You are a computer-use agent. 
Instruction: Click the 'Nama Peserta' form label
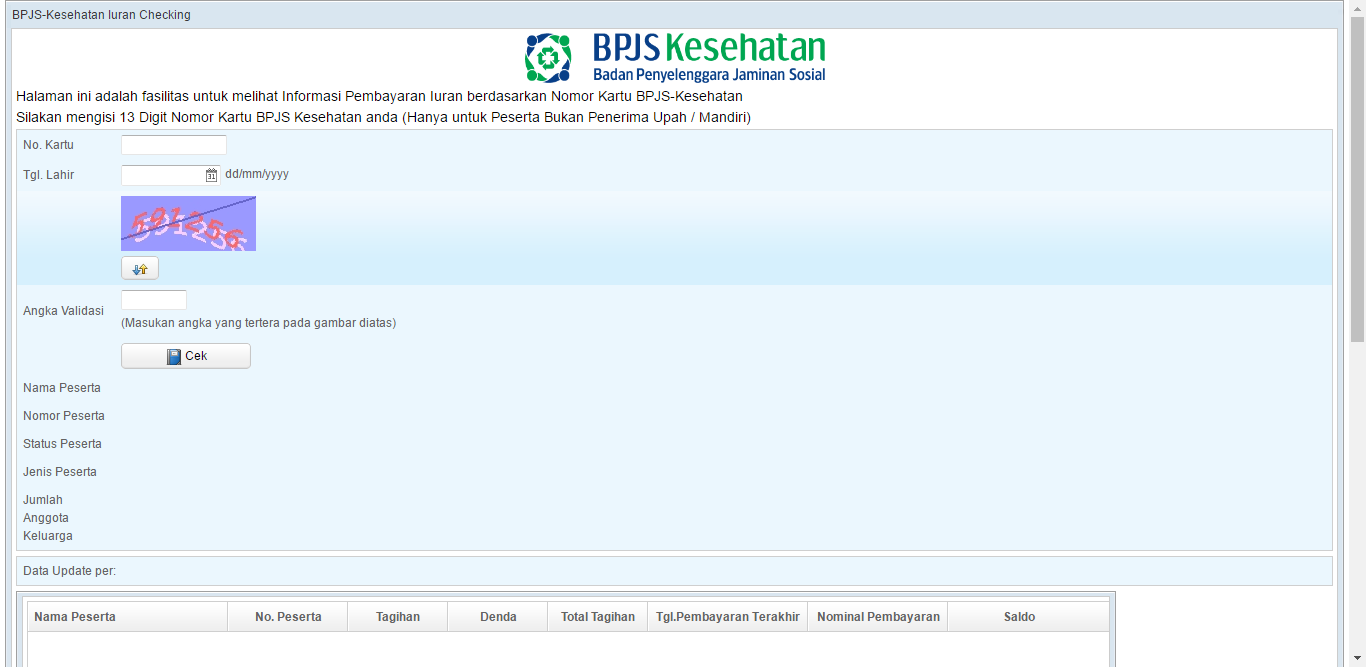pyautogui.click(x=62, y=388)
